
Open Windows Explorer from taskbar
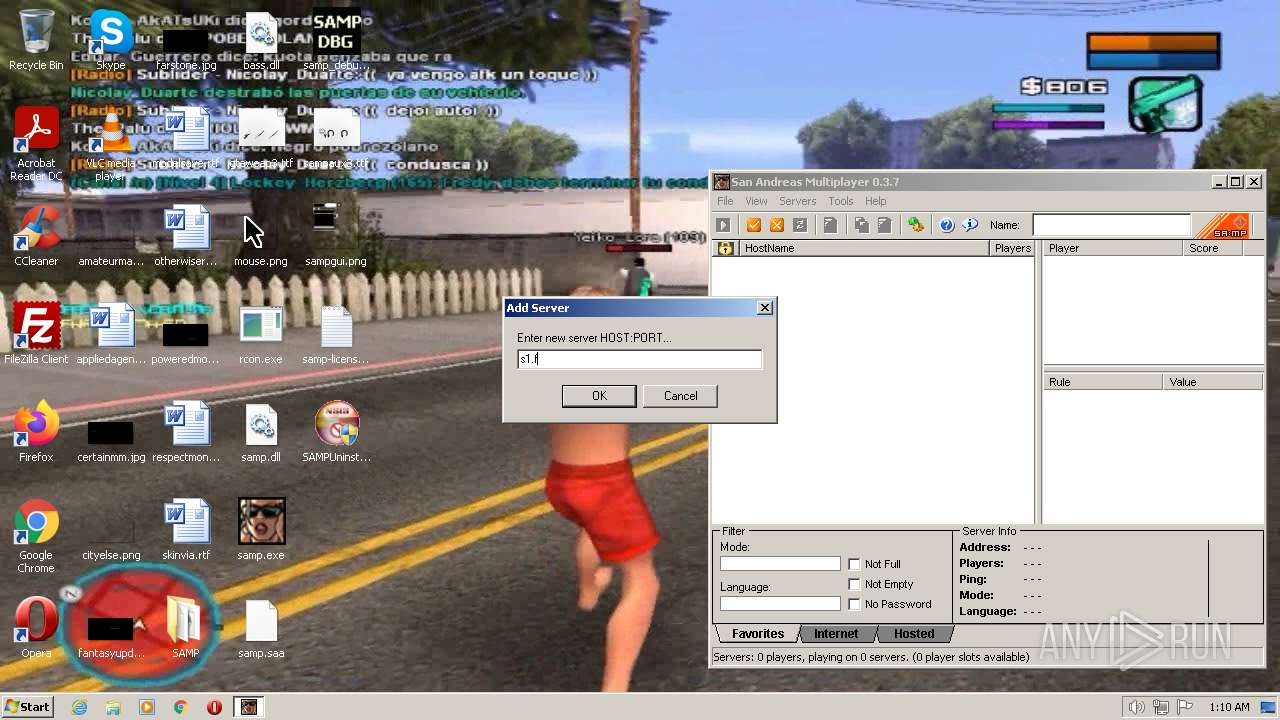click(113, 707)
